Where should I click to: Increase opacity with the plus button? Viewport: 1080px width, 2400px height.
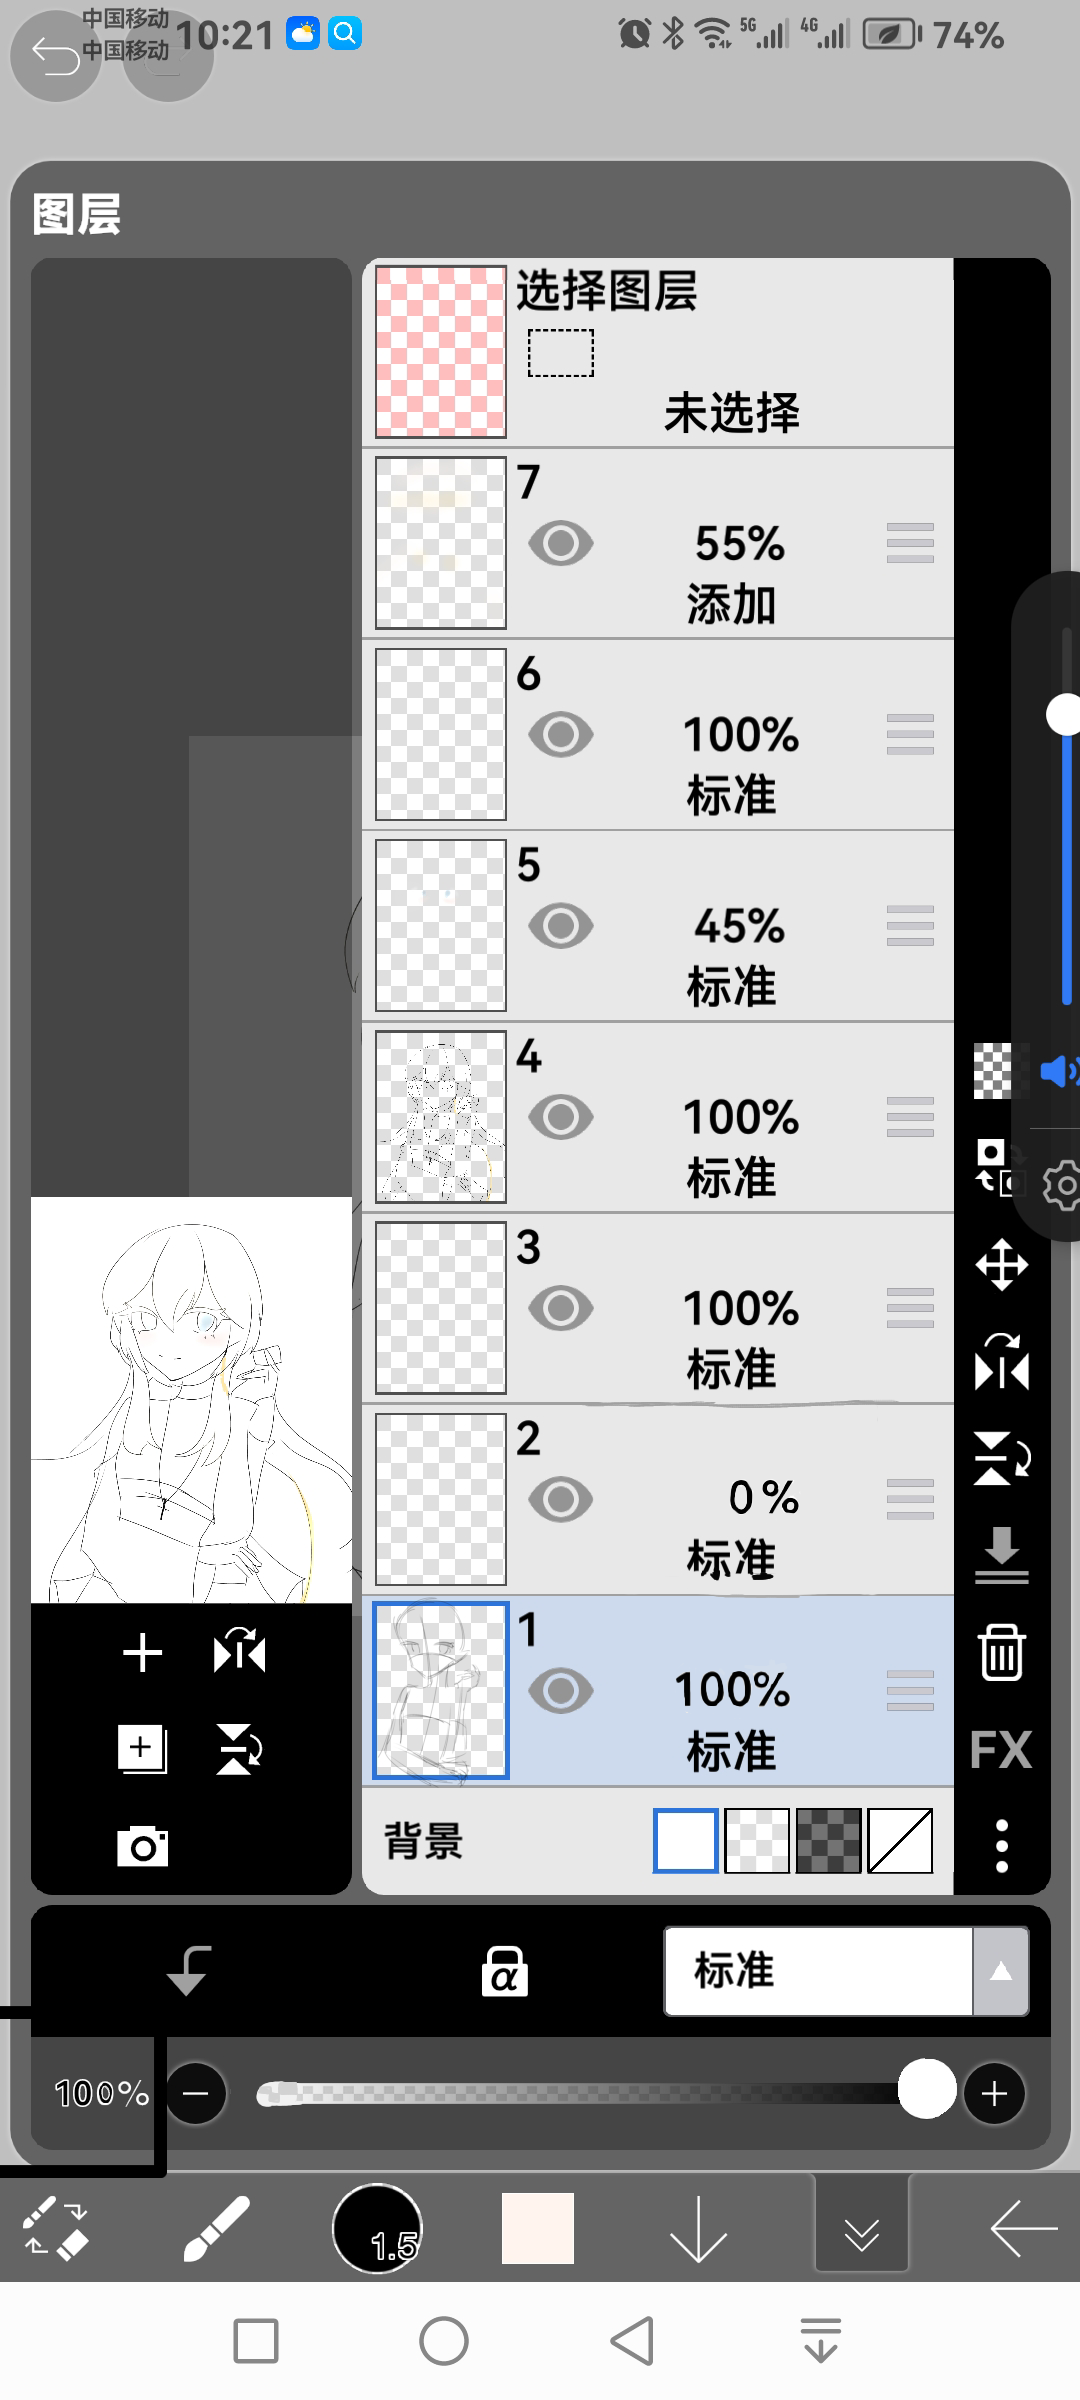click(x=994, y=2093)
